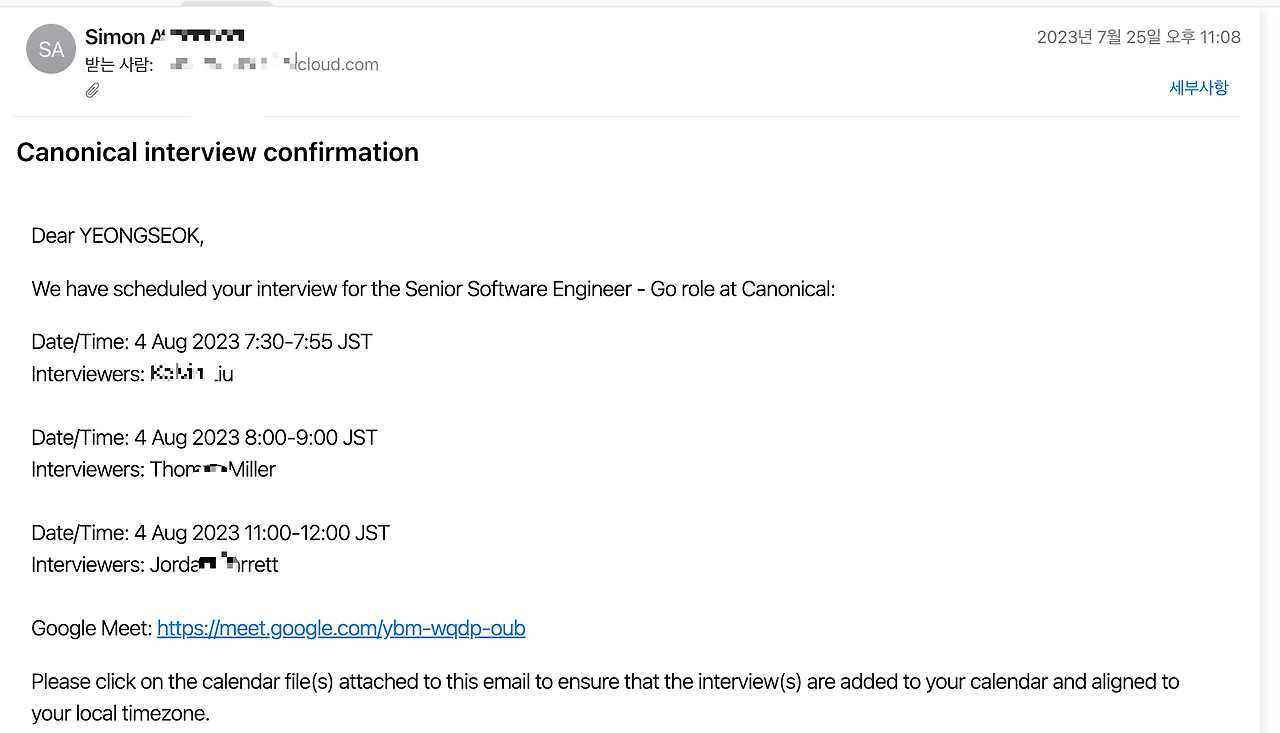Open the Google Meet meeting link
This screenshot has height=733, width=1280.
coord(341,628)
